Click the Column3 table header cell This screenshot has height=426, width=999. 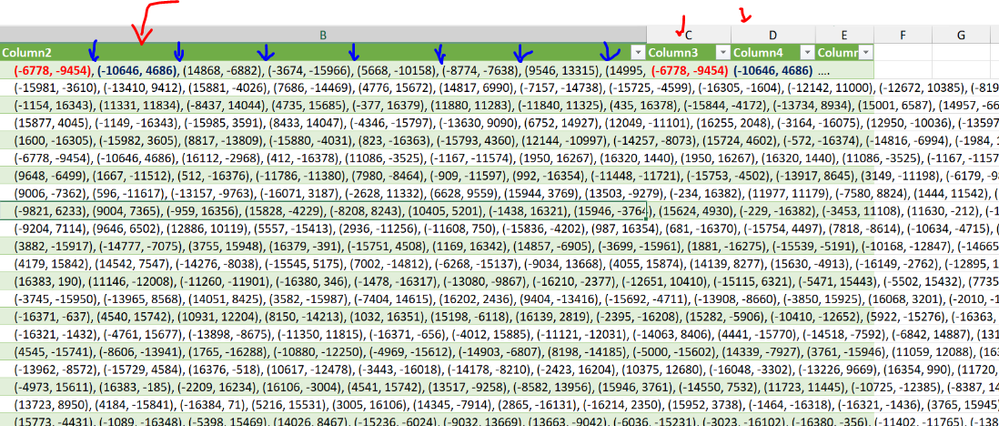pyautogui.click(x=689, y=52)
